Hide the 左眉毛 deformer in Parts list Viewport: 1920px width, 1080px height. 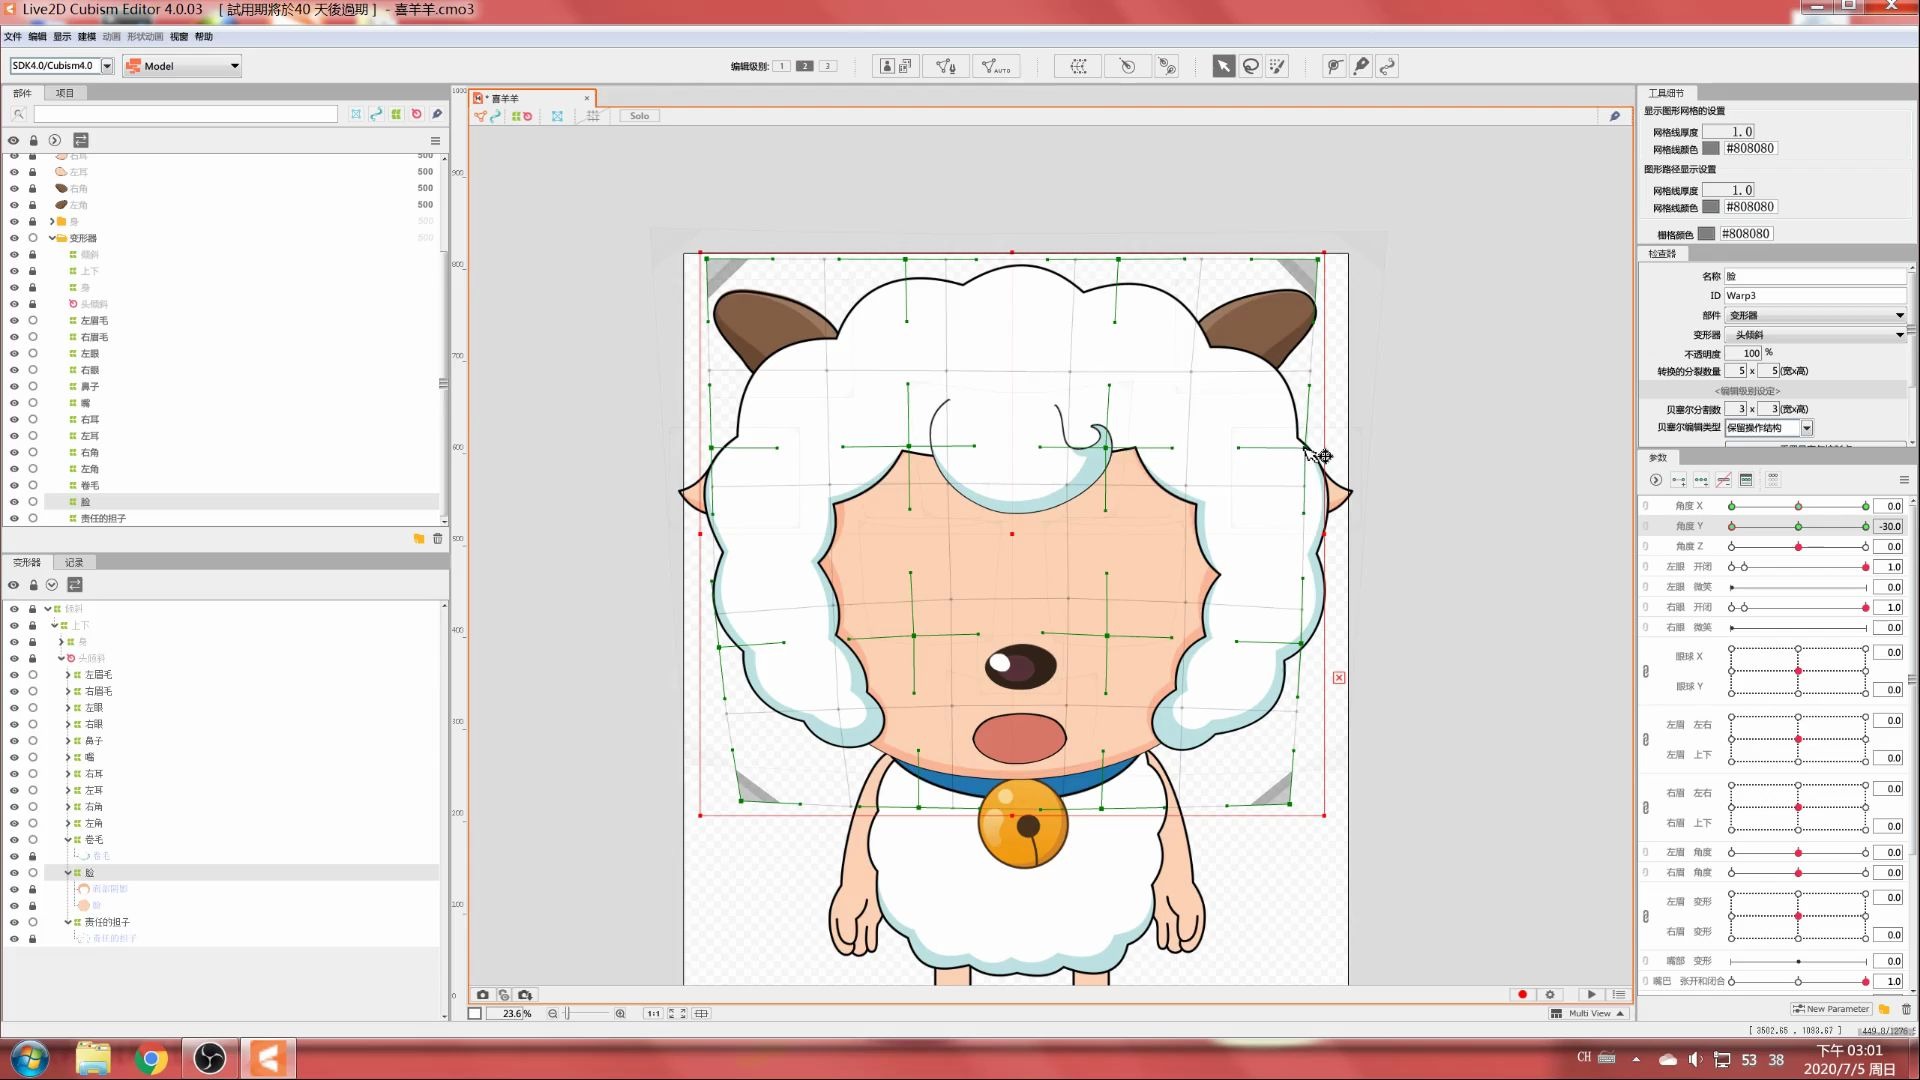(14, 321)
